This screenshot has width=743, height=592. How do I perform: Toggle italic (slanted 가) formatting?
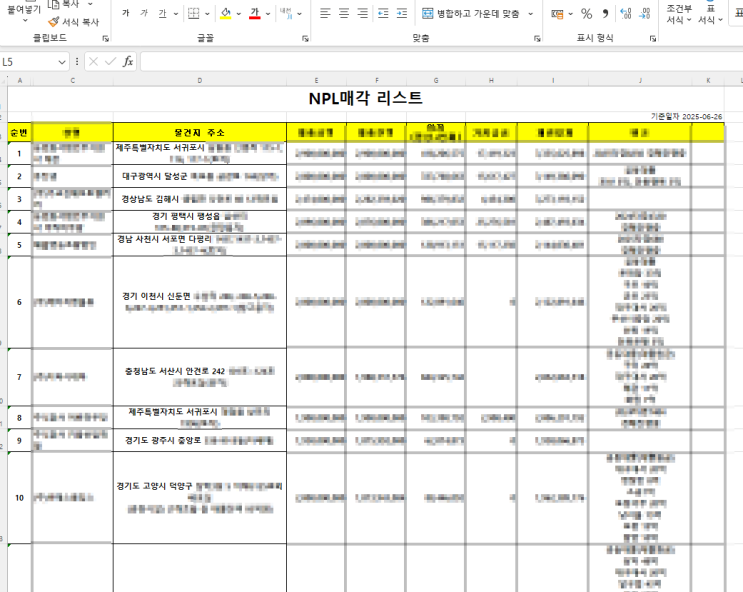[144, 13]
